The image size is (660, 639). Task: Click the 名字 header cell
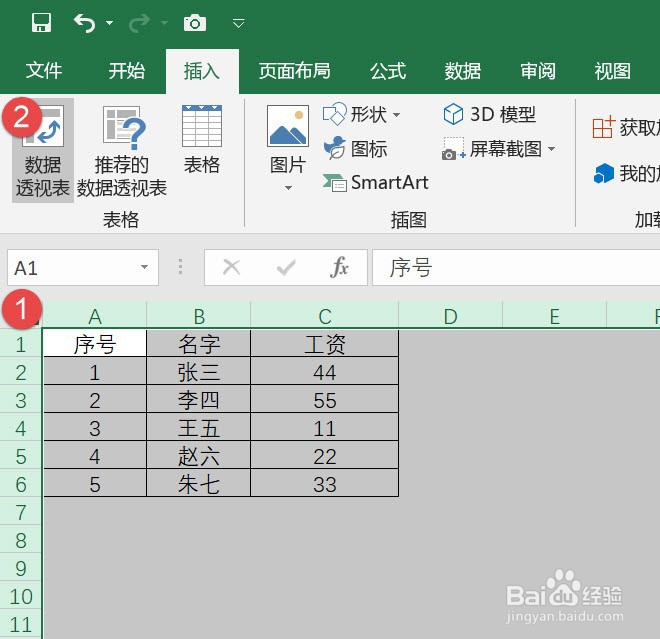coord(199,344)
